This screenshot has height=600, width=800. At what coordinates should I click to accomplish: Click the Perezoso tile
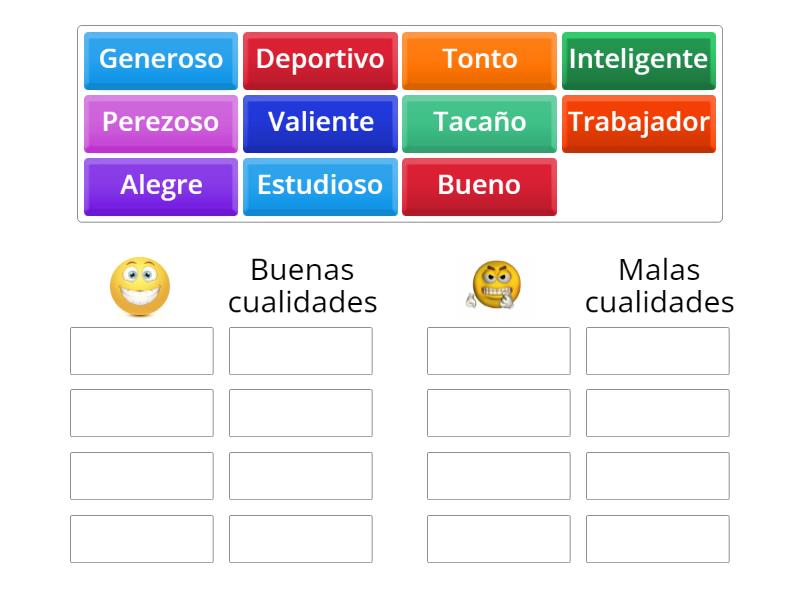pos(161,122)
